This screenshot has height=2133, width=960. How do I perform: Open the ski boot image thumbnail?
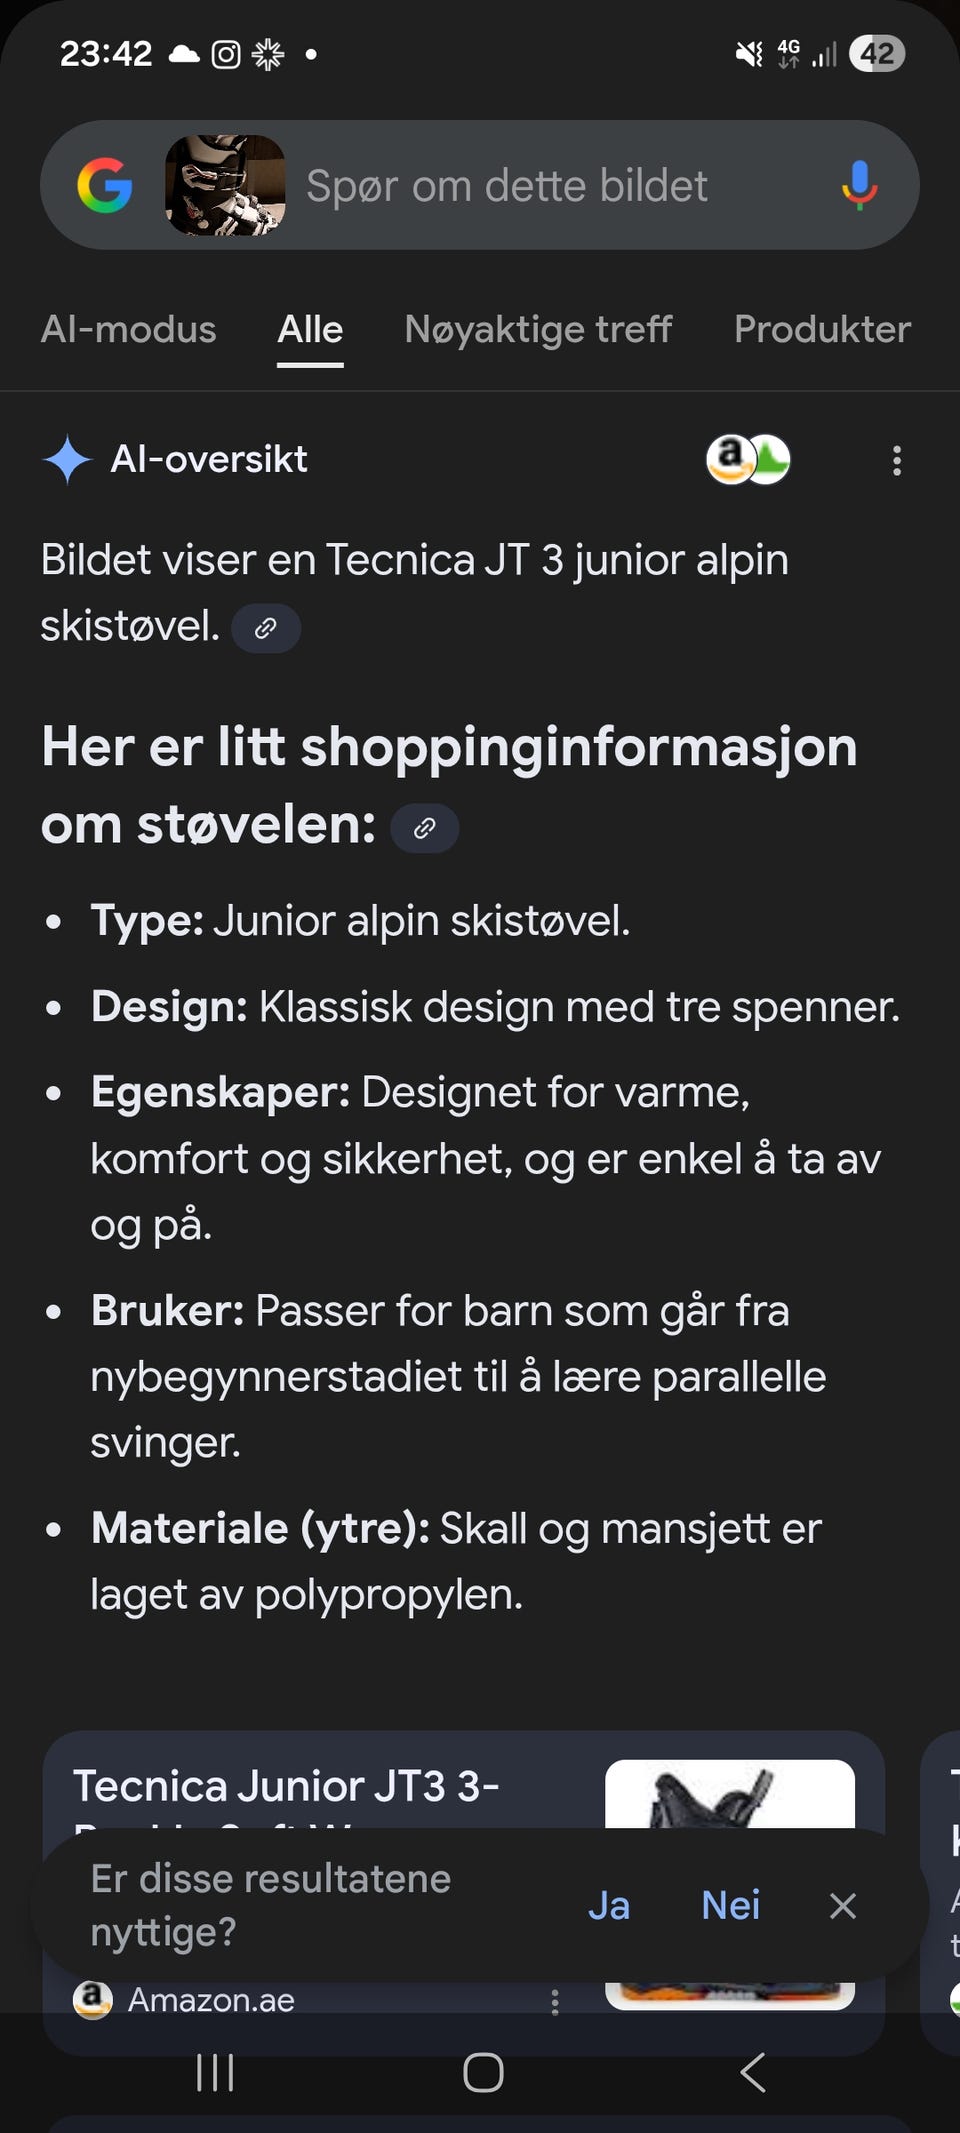coord(225,186)
